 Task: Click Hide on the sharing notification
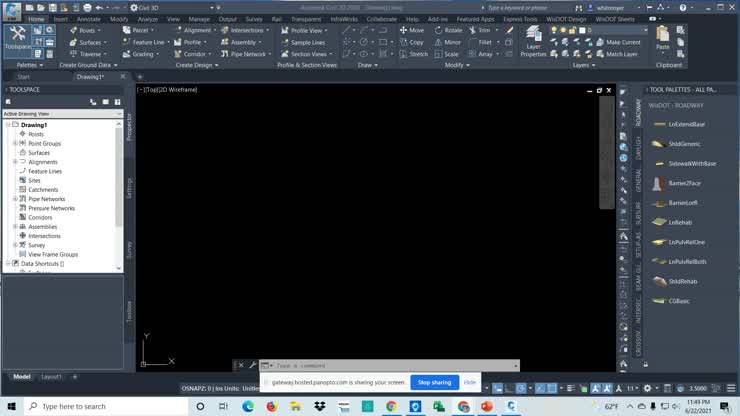pyautogui.click(x=470, y=382)
